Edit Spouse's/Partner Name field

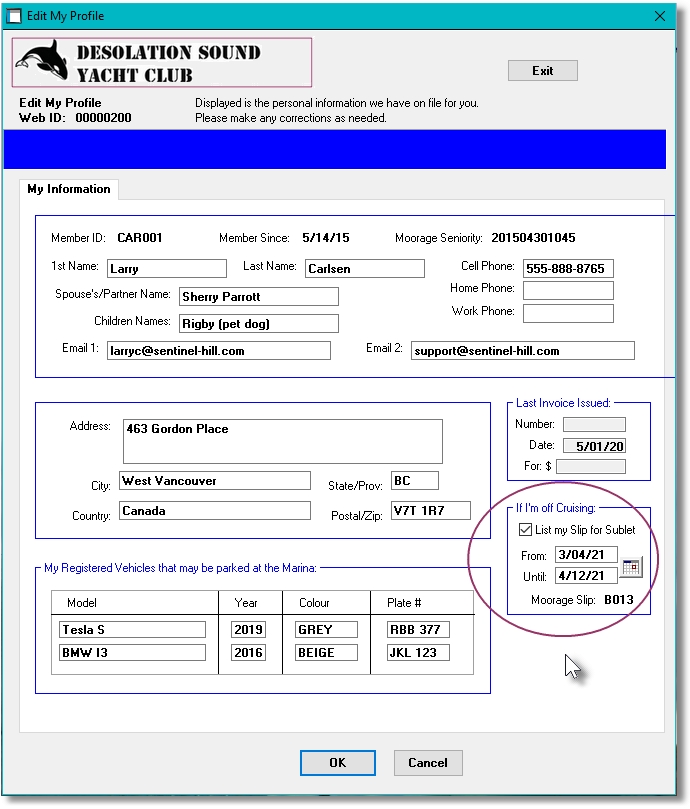point(259,297)
